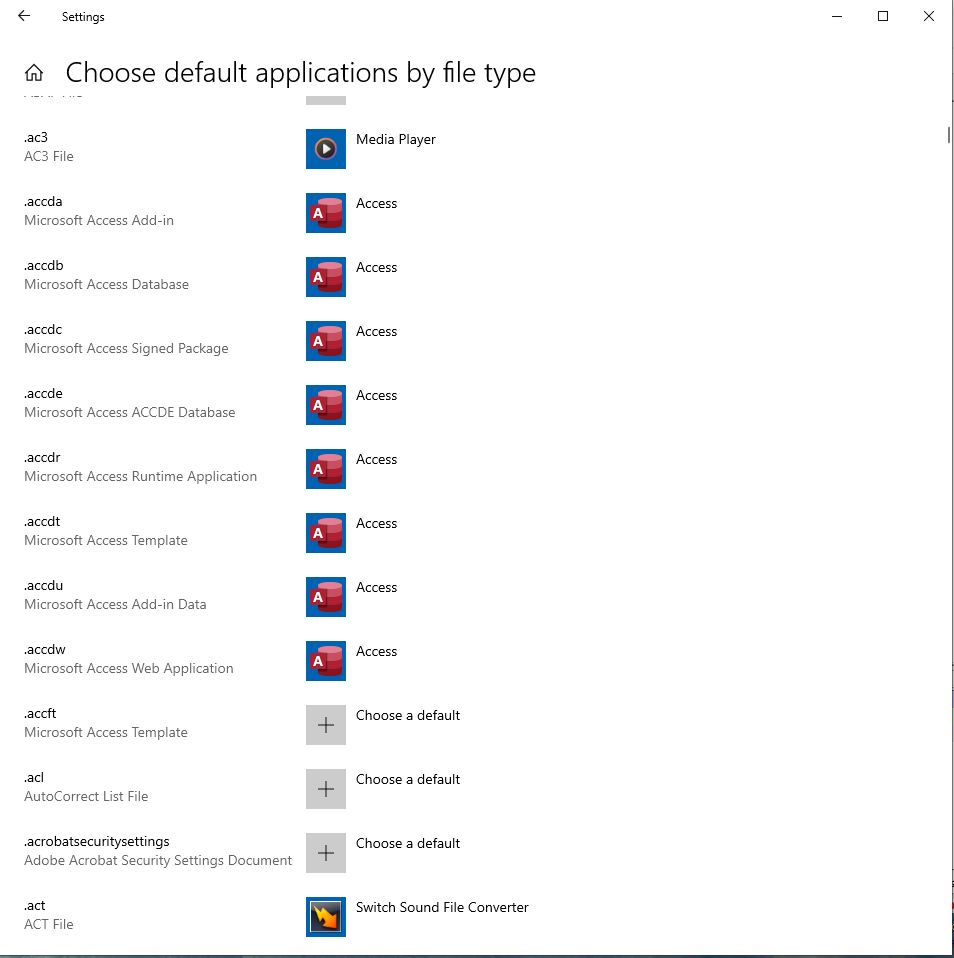Choose a default for .acrobatsecuritysettings
The width and height of the screenshot is (954, 958).
(x=408, y=843)
